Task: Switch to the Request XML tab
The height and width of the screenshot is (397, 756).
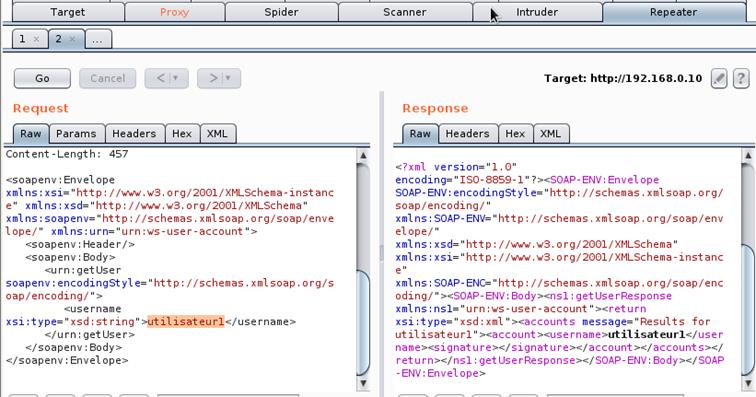Action: 217,134
